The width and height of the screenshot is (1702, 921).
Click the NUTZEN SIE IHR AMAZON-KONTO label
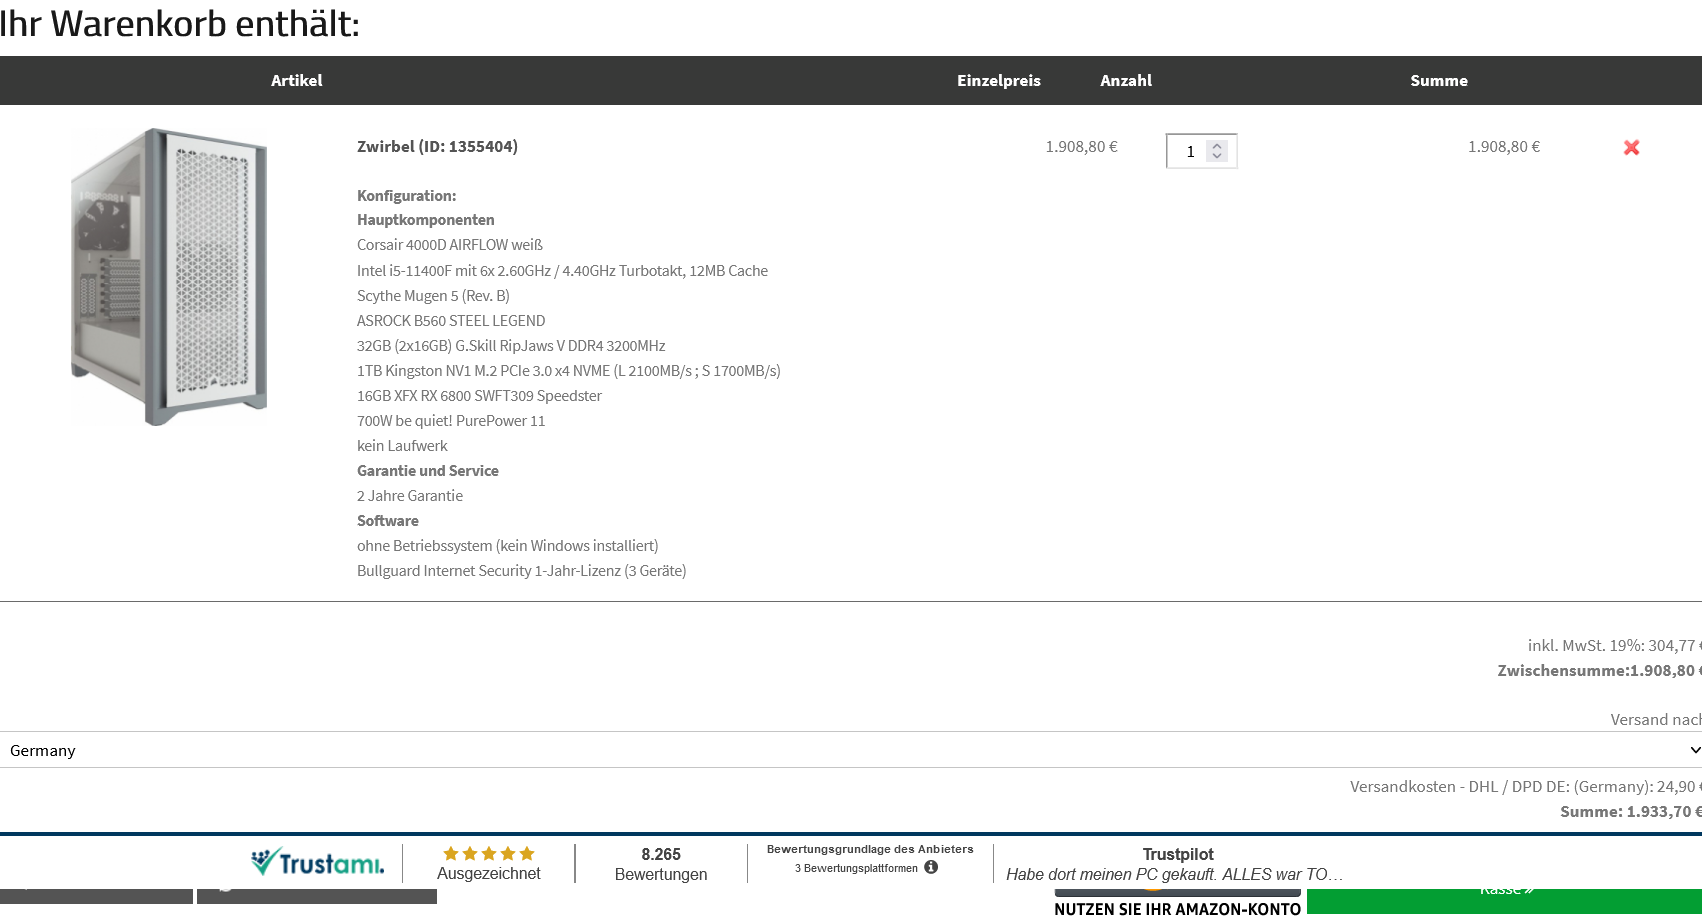1177,909
